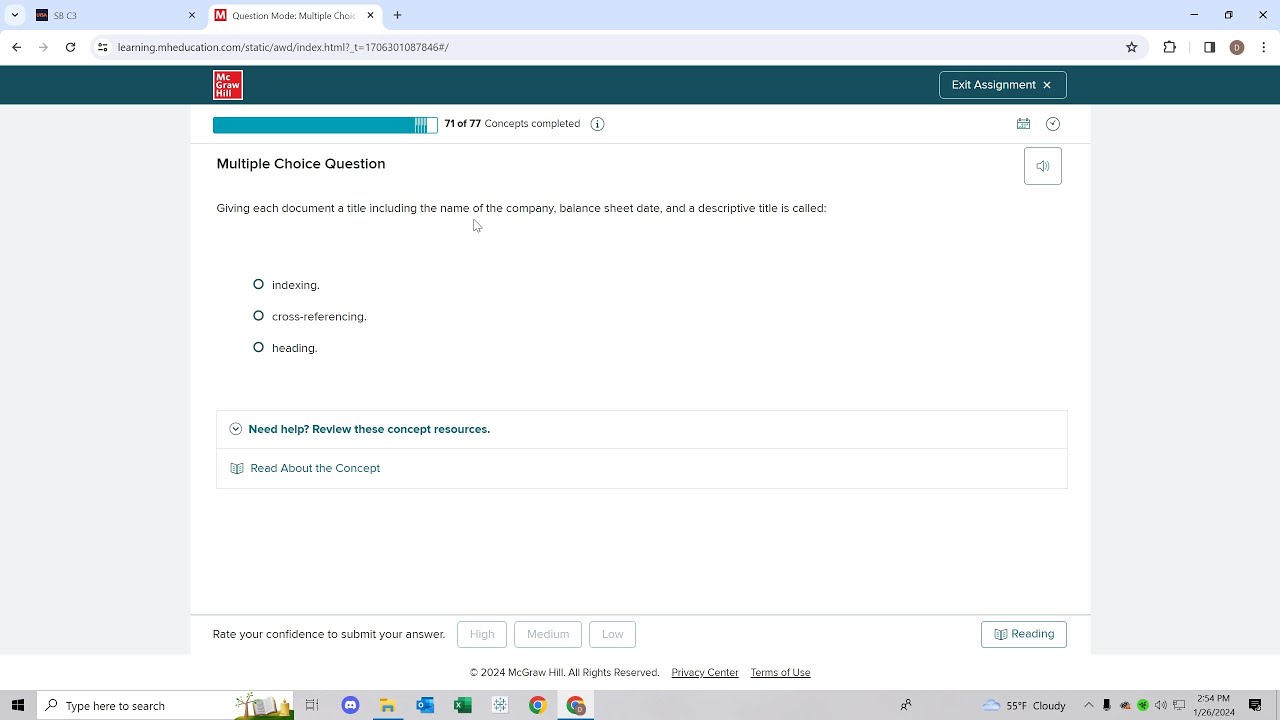Image resolution: width=1280 pixels, height=720 pixels.
Task: Open the Windows Start menu
Action: click(x=18, y=705)
